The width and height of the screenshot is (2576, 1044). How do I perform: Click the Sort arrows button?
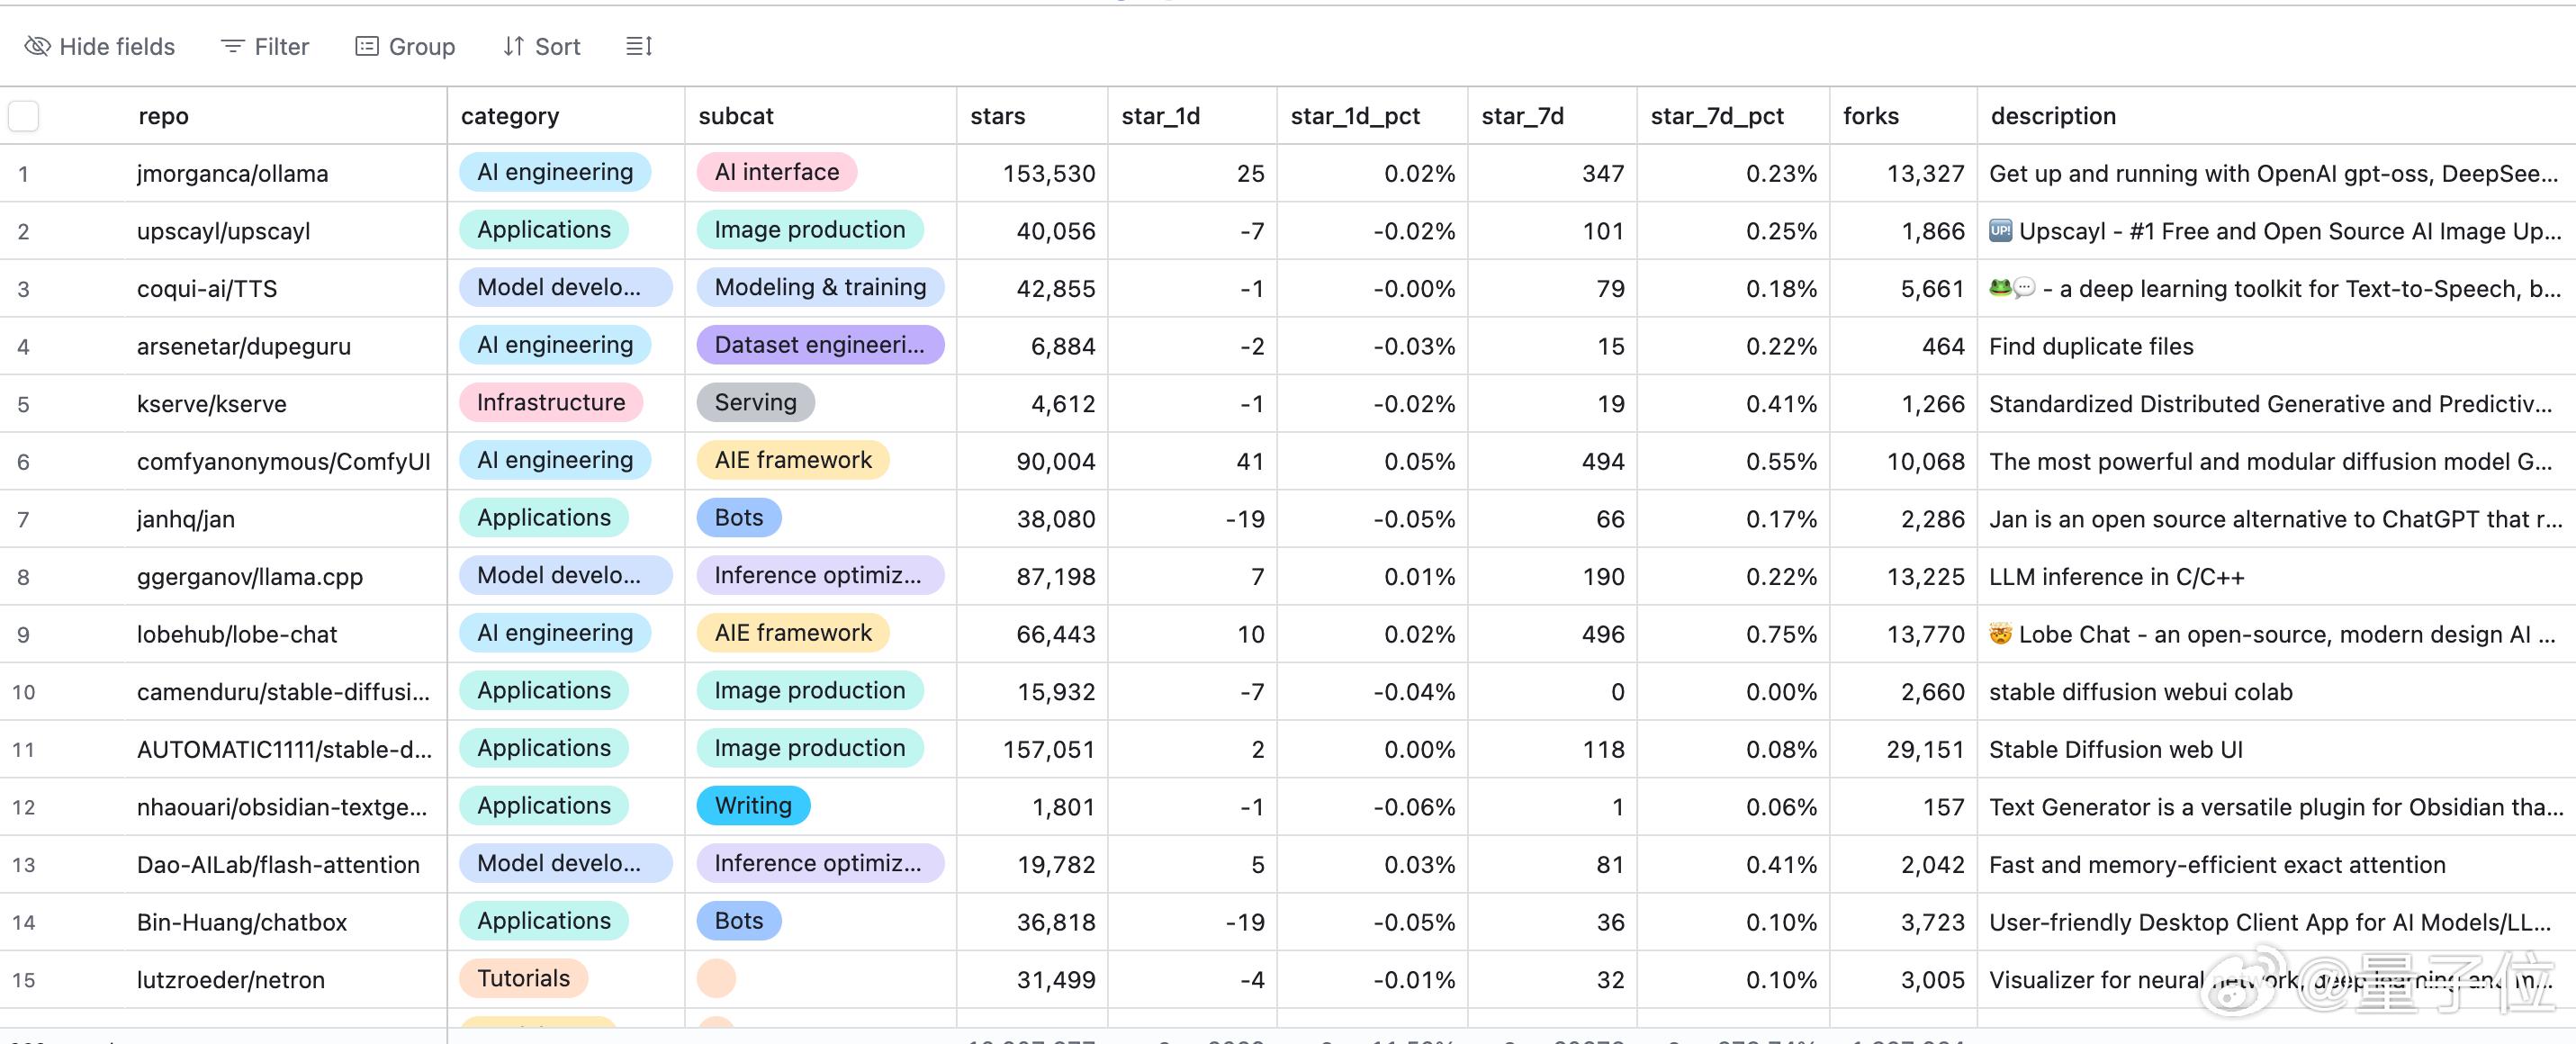coord(541,46)
